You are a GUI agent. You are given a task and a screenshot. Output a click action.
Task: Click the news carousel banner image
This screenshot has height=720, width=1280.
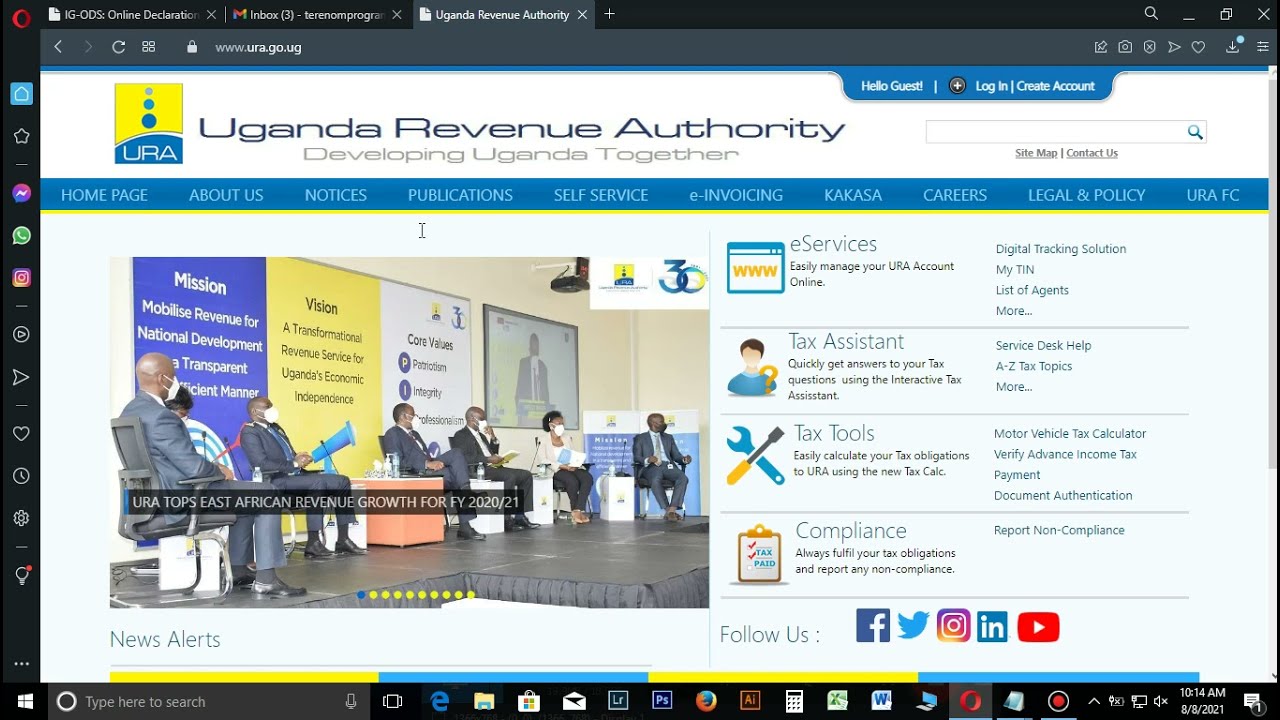click(409, 432)
